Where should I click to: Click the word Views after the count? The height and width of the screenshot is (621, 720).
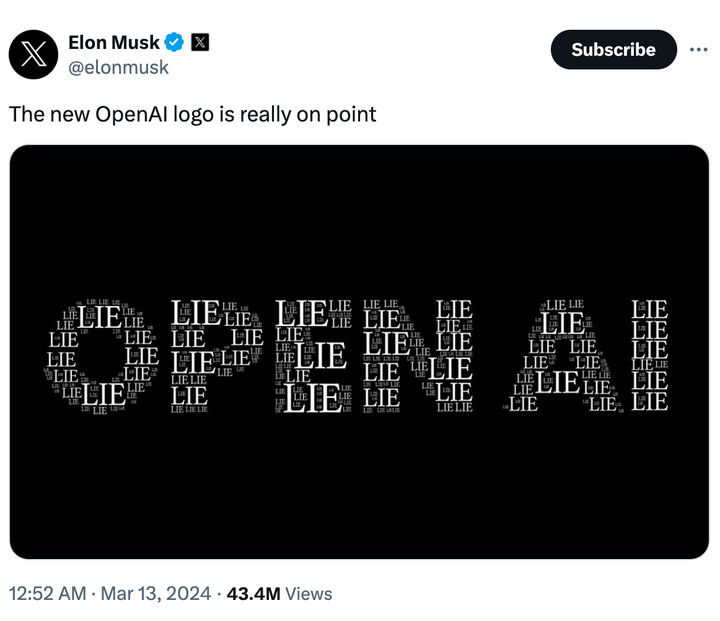tap(309, 594)
